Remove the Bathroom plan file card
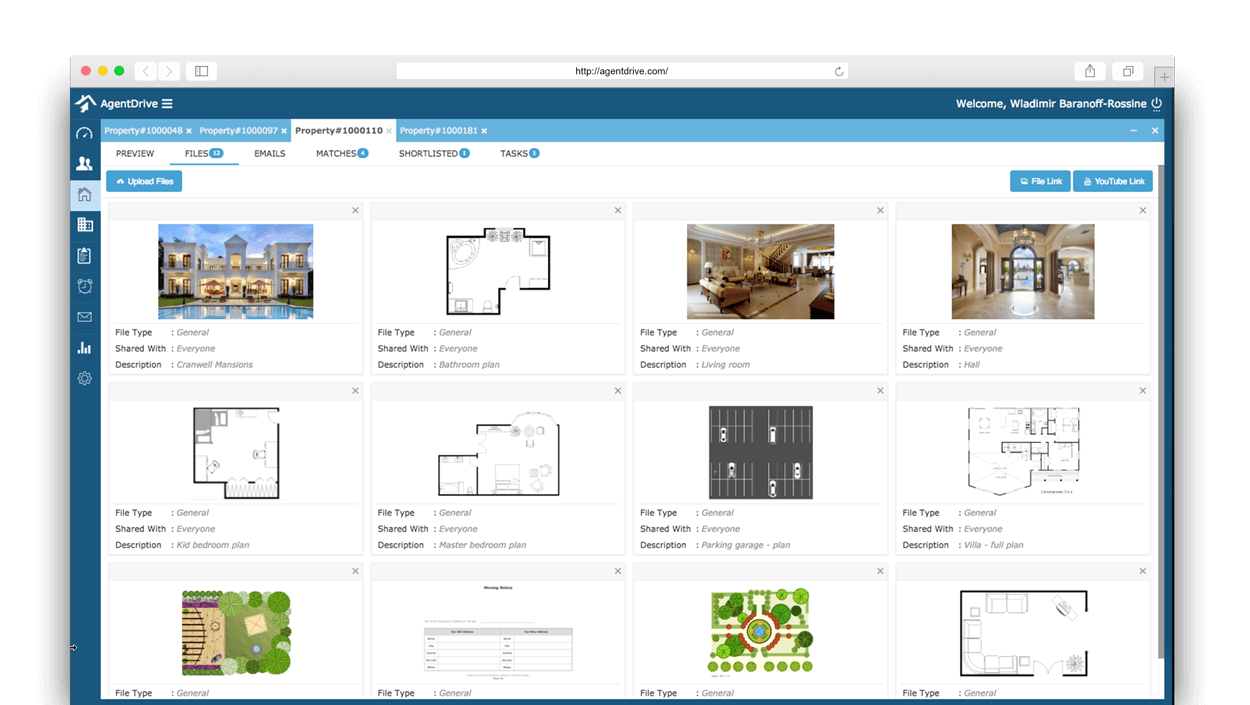Image resolution: width=1250 pixels, height=705 pixels. click(618, 210)
